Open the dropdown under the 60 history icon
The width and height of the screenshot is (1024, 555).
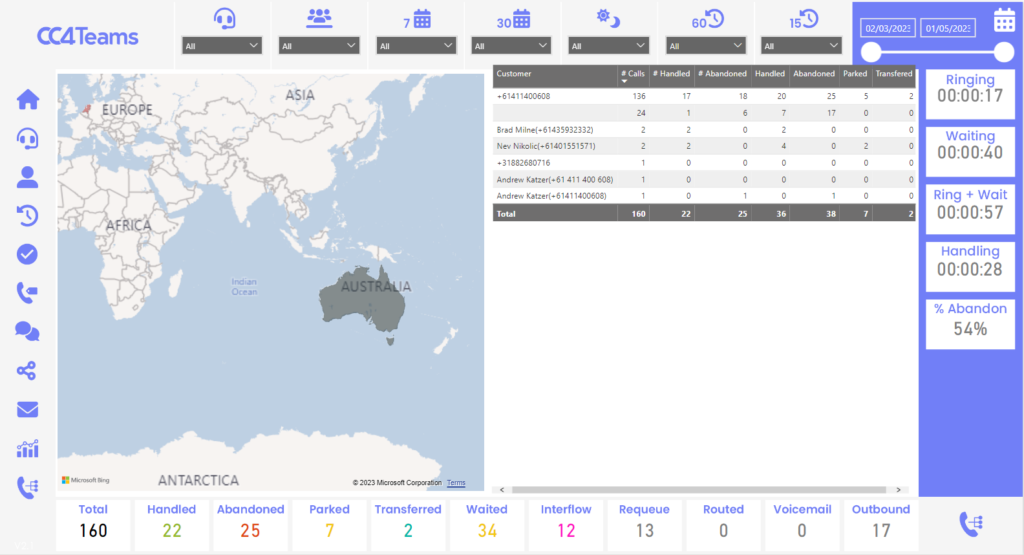coord(706,46)
